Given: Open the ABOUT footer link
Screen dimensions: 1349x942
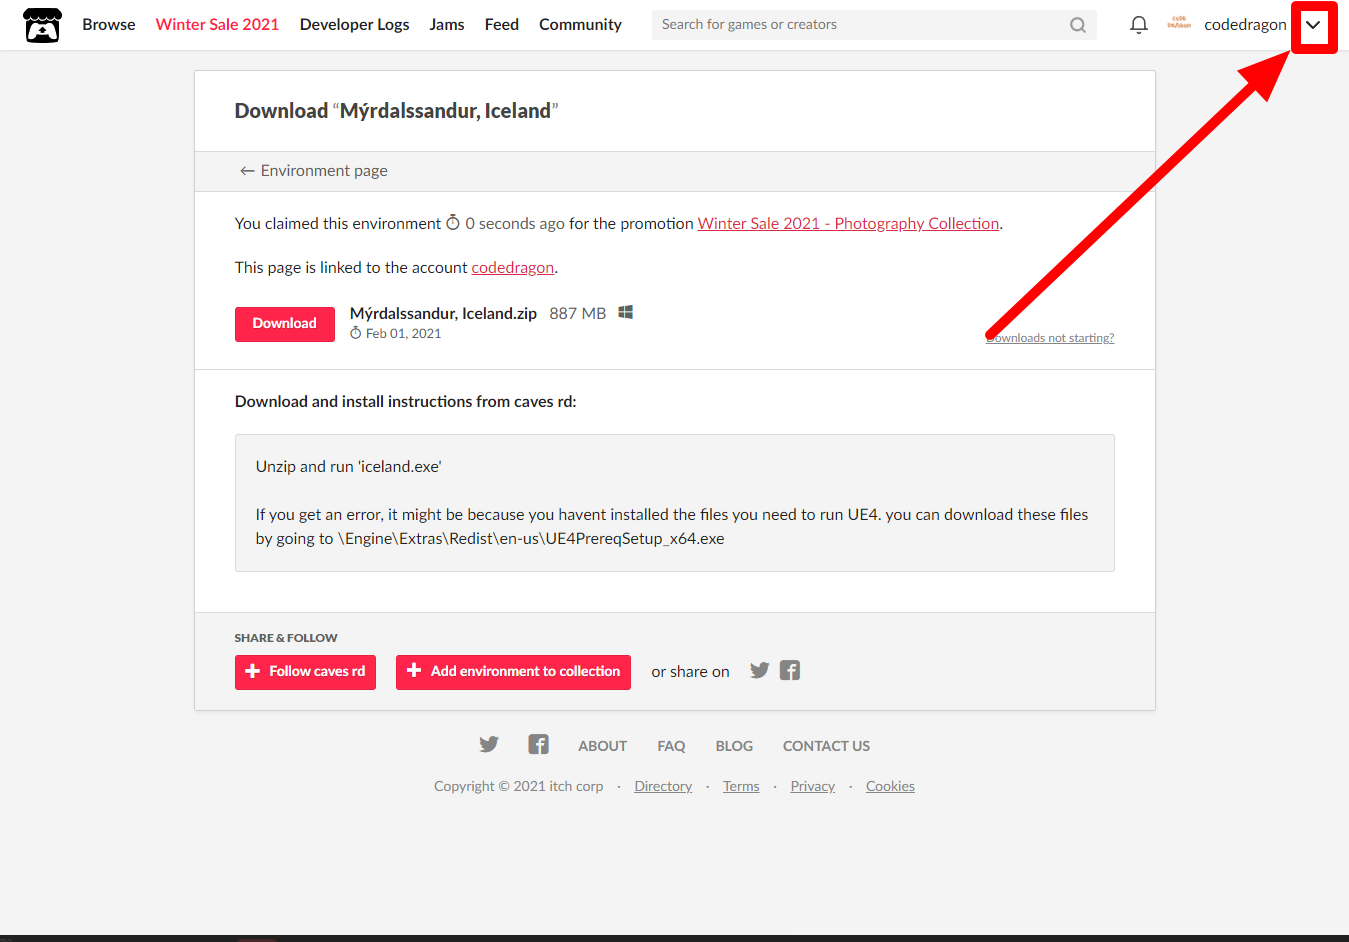Looking at the screenshot, I should (x=602, y=746).
